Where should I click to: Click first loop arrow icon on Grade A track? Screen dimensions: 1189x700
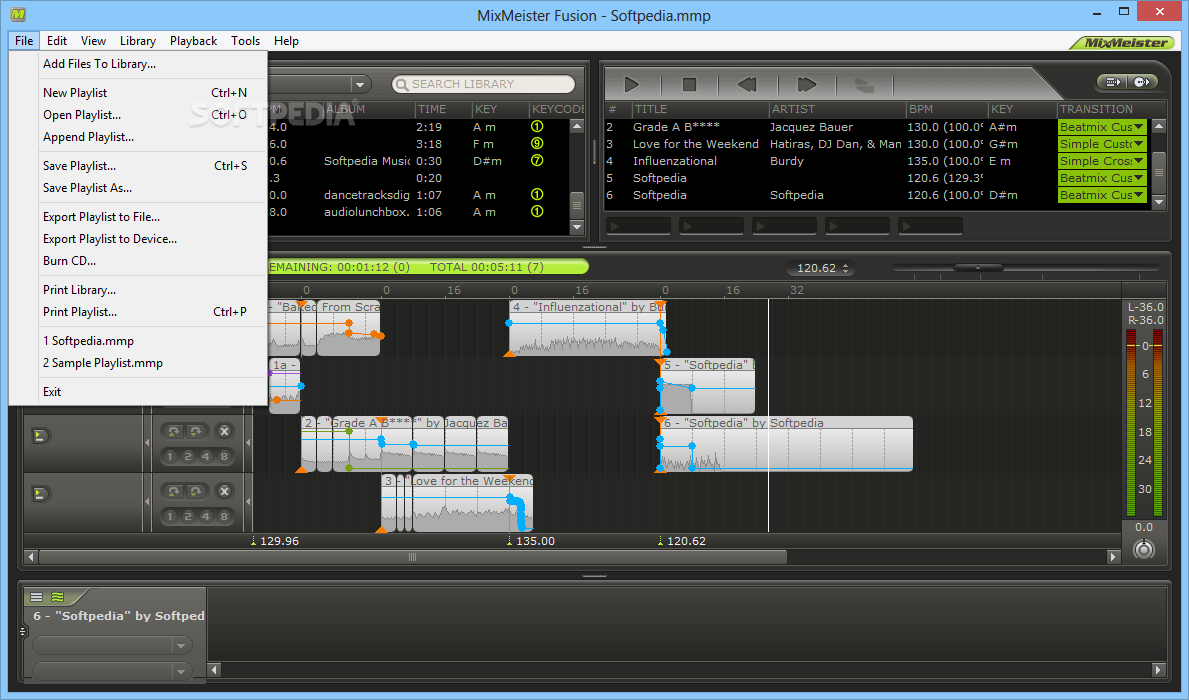174,431
